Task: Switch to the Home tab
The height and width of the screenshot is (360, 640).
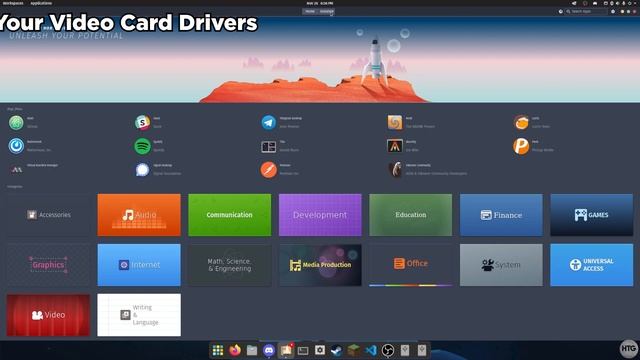Action: 310,11
